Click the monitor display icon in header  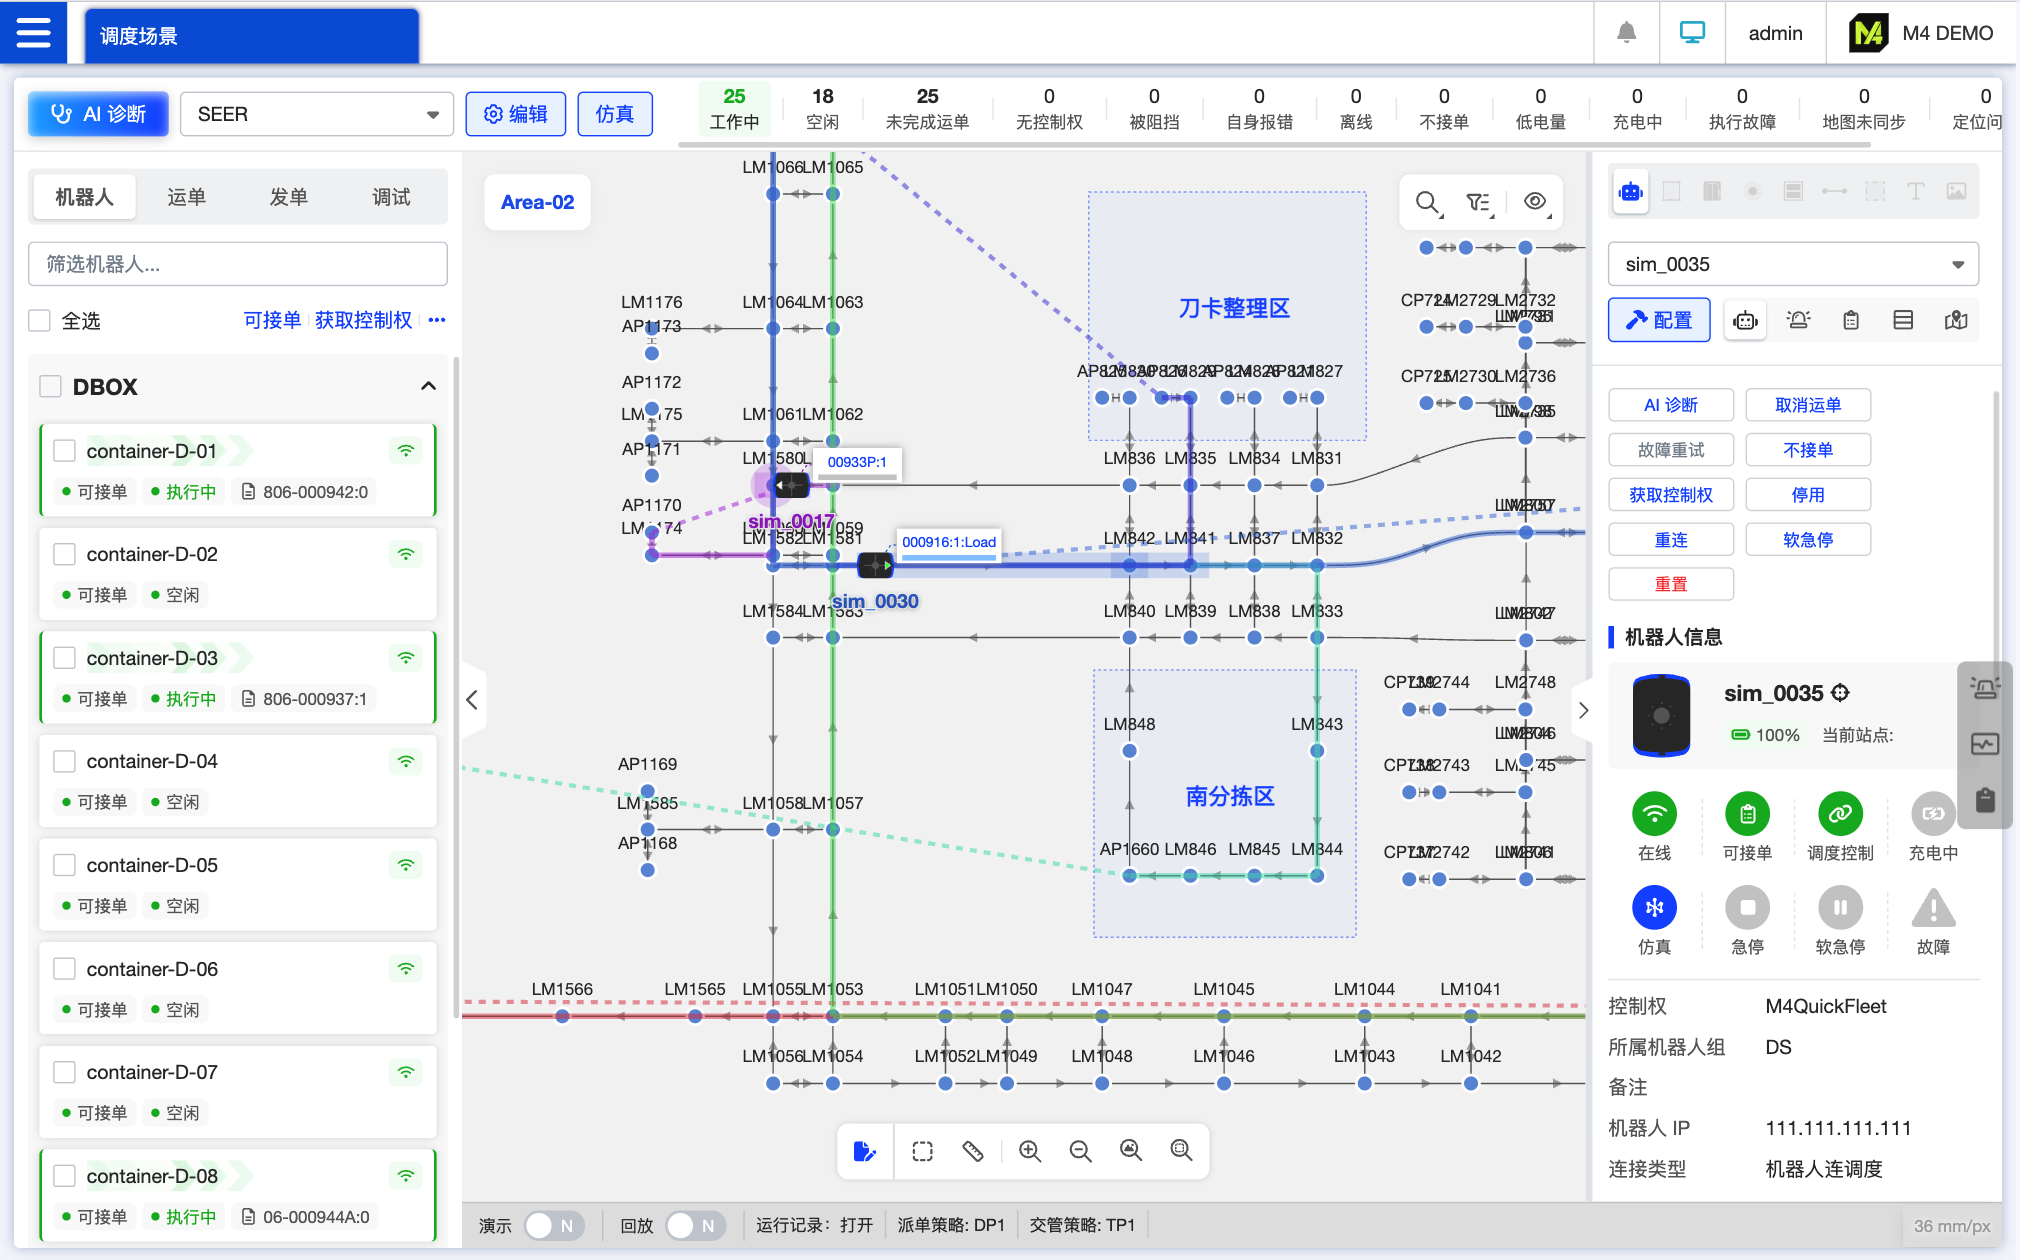1692,33
